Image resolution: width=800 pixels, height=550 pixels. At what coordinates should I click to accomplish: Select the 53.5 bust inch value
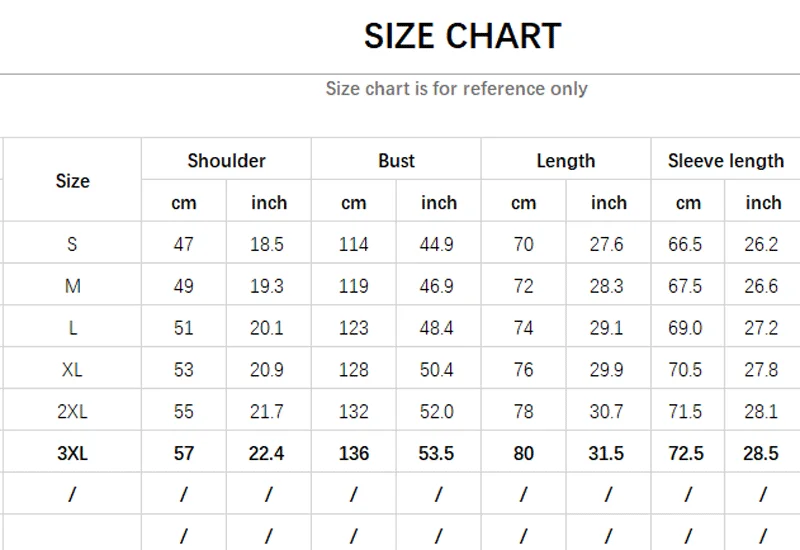coord(438,454)
